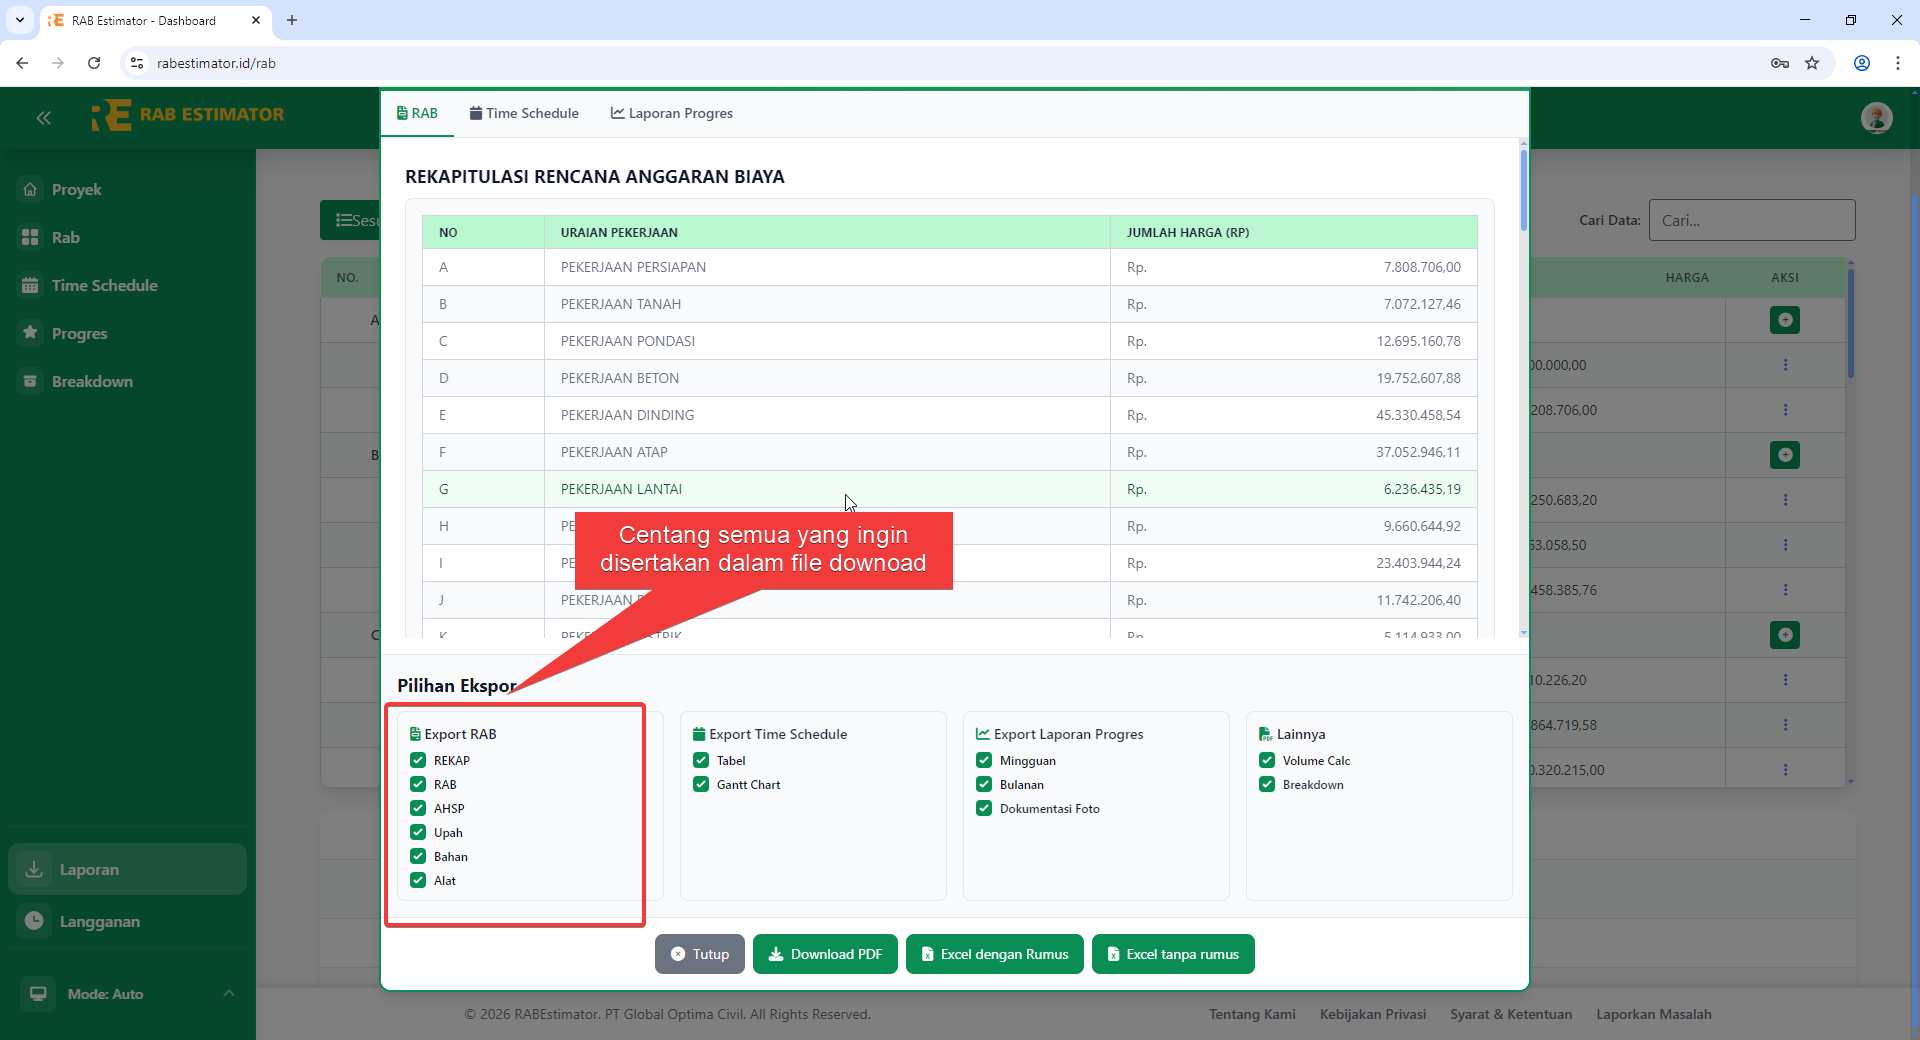Click the Breakdown archive icon in sidebar
1920x1040 pixels.
click(x=31, y=381)
